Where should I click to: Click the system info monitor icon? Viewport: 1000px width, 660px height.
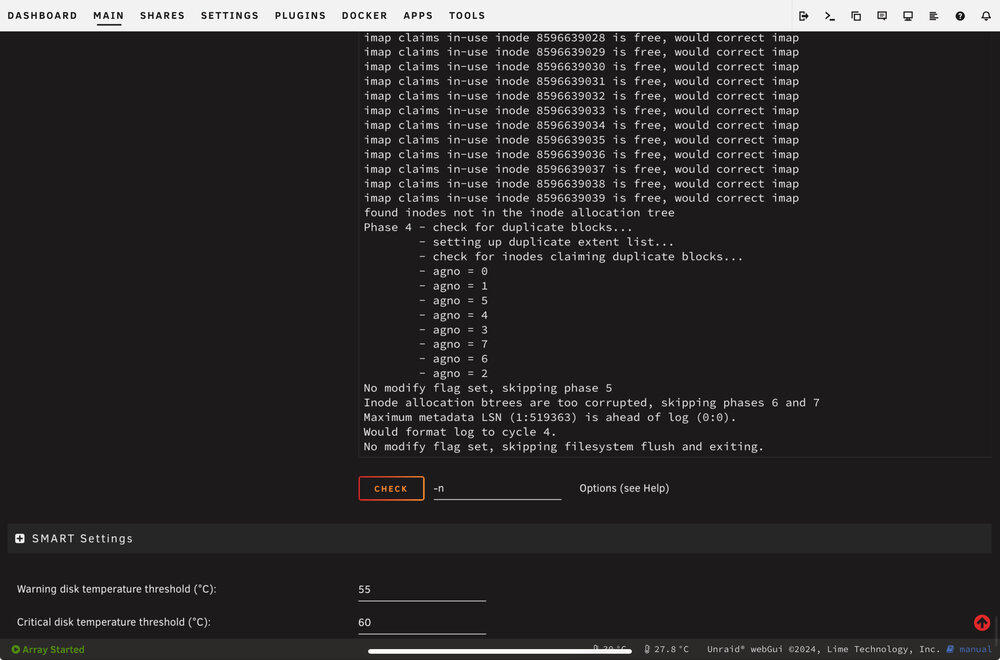[x=908, y=16]
